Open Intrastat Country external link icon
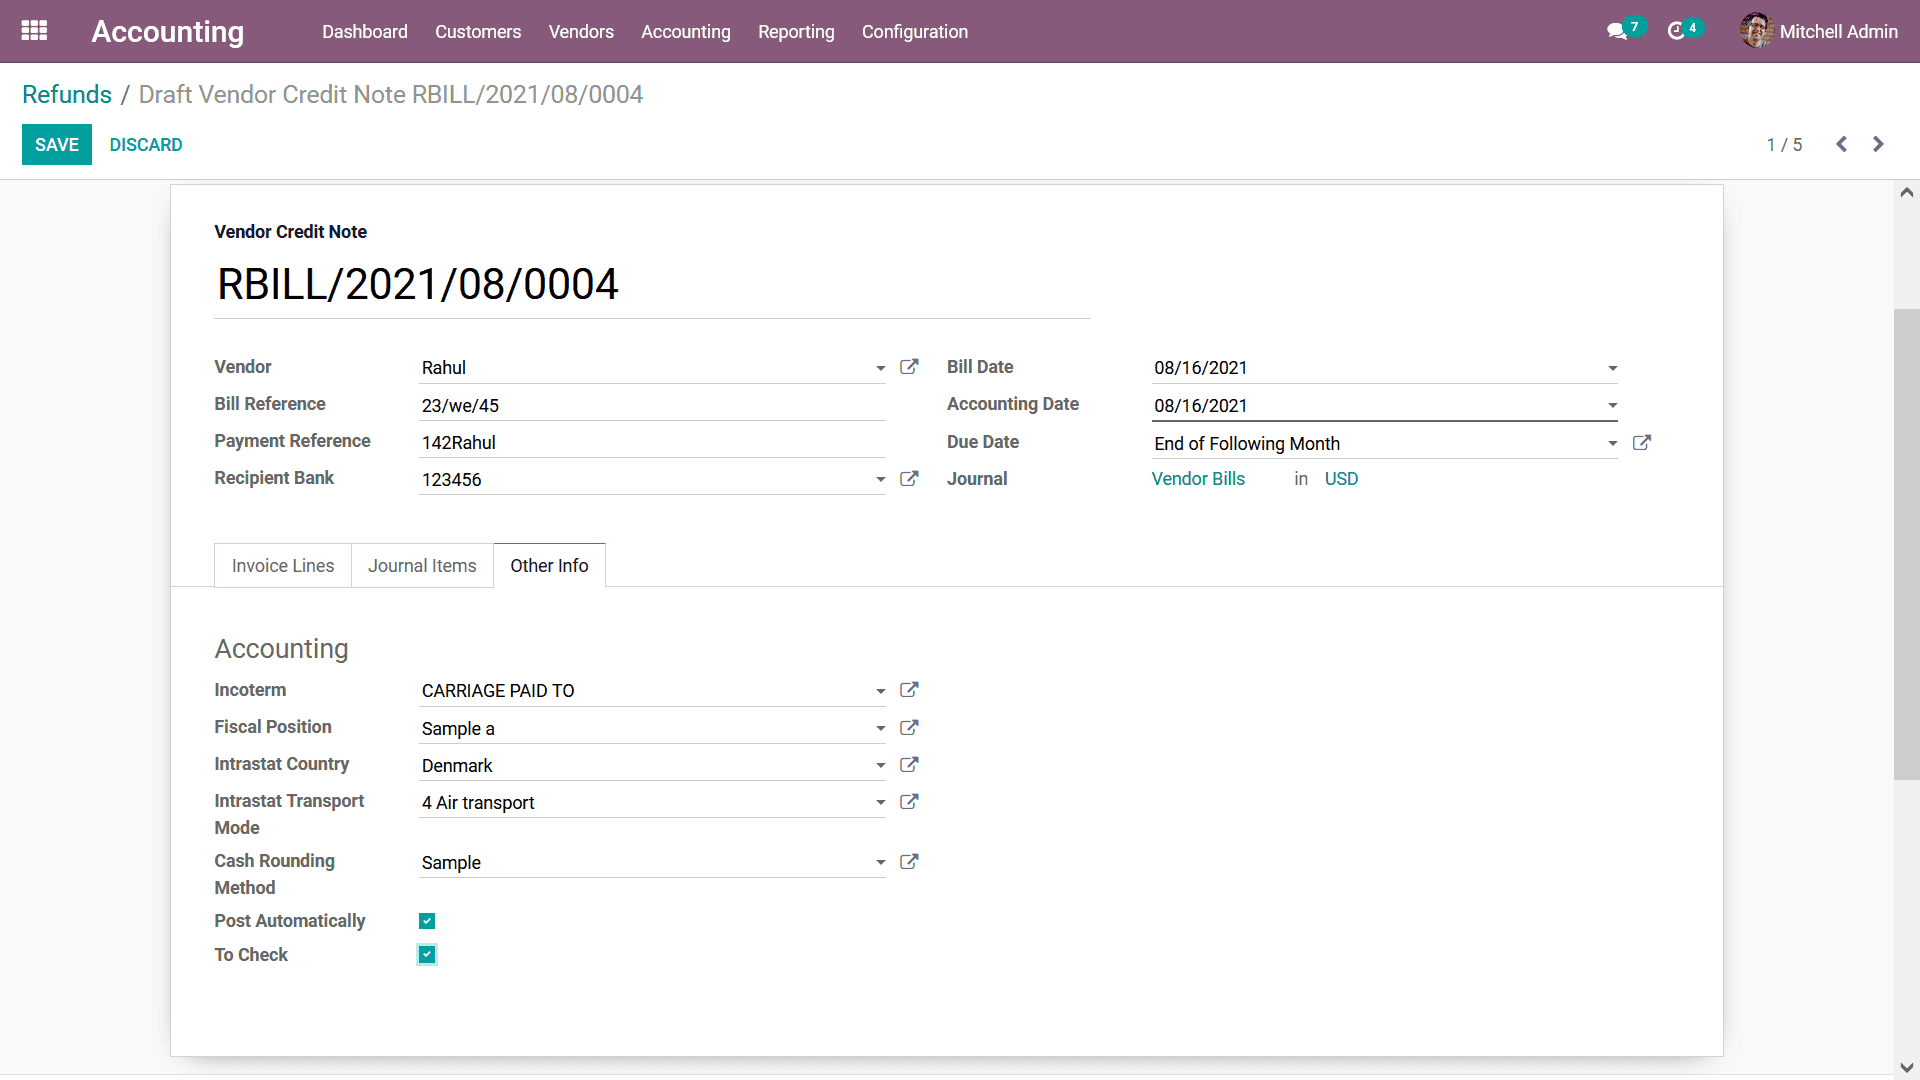The height and width of the screenshot is (1080, 1920). [x=909, y=765]
